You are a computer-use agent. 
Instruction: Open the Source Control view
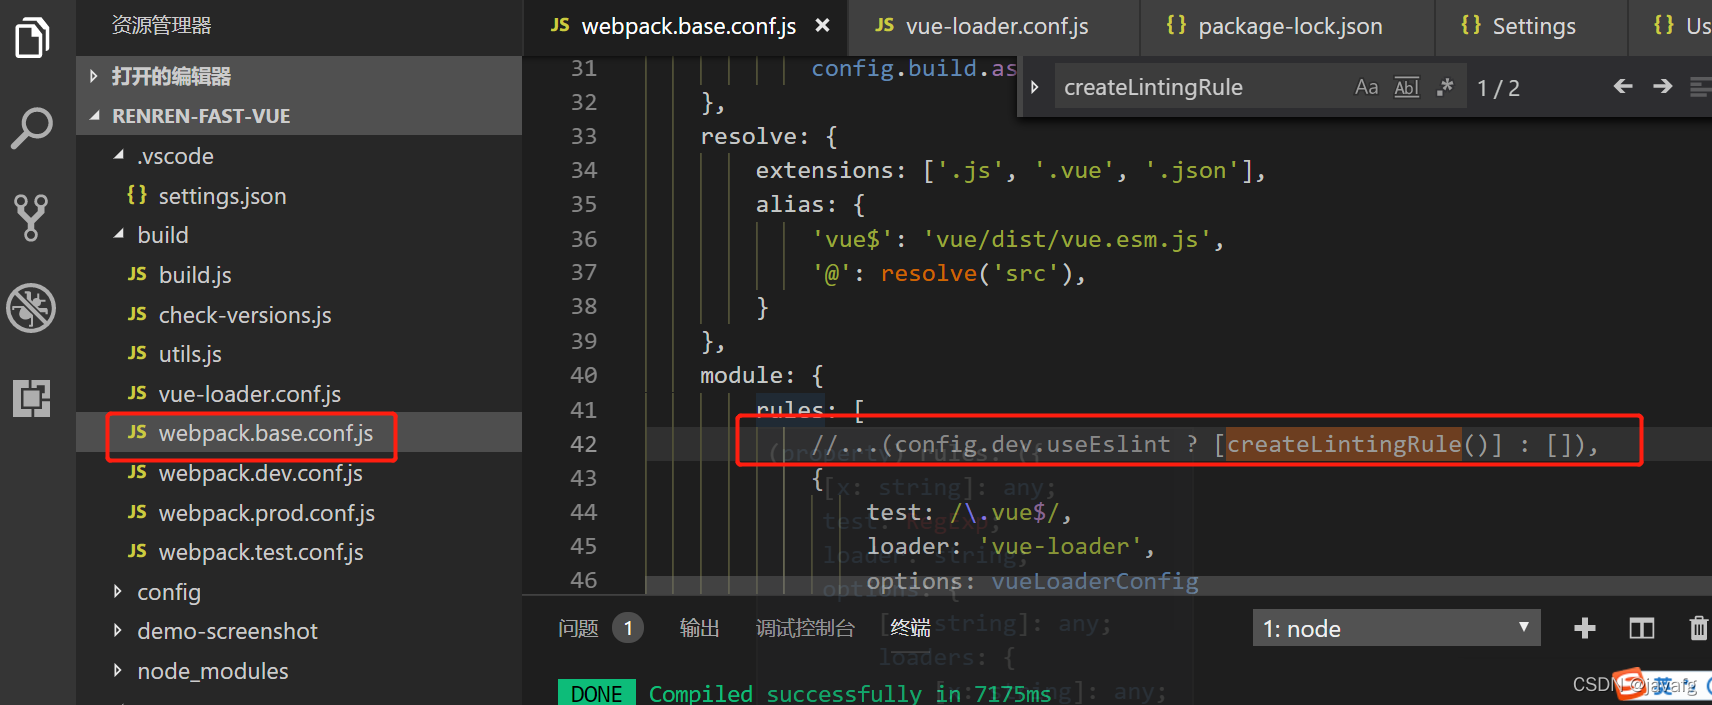click(32, 218)
